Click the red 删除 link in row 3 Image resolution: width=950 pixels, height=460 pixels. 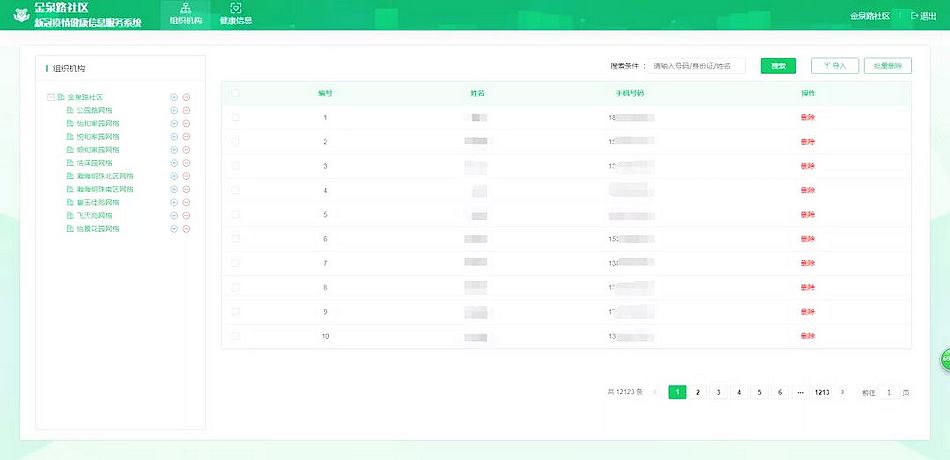[x=808, y=165]
